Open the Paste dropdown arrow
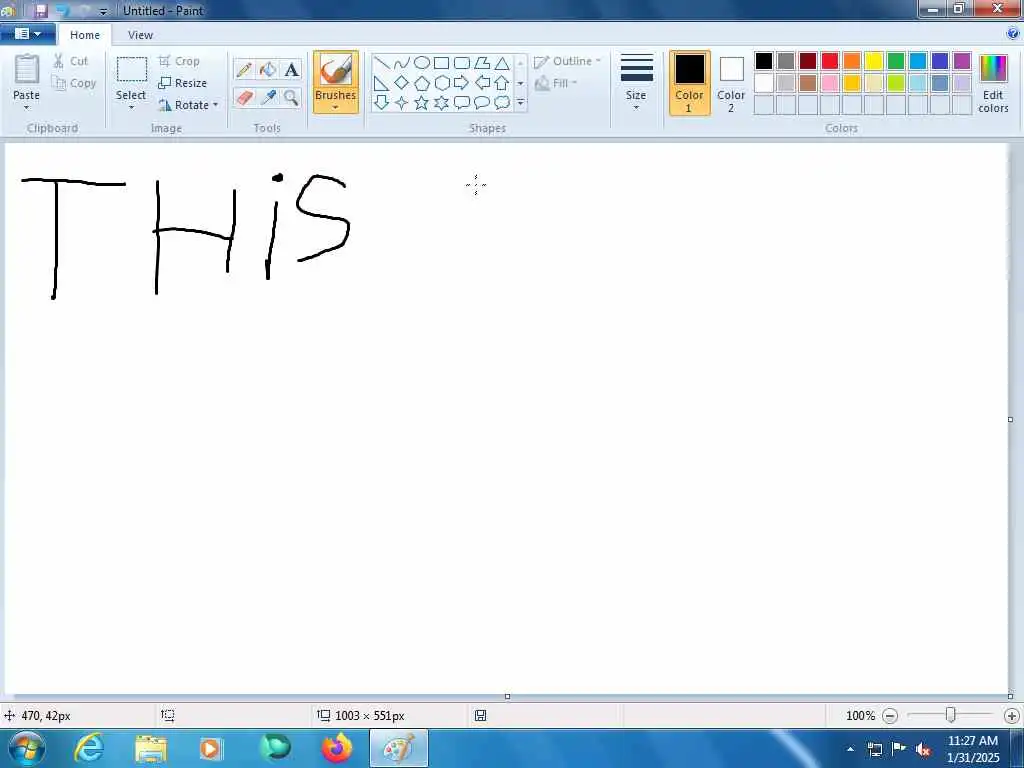This screenshot has height=768, width=1024. pos(27,108)
